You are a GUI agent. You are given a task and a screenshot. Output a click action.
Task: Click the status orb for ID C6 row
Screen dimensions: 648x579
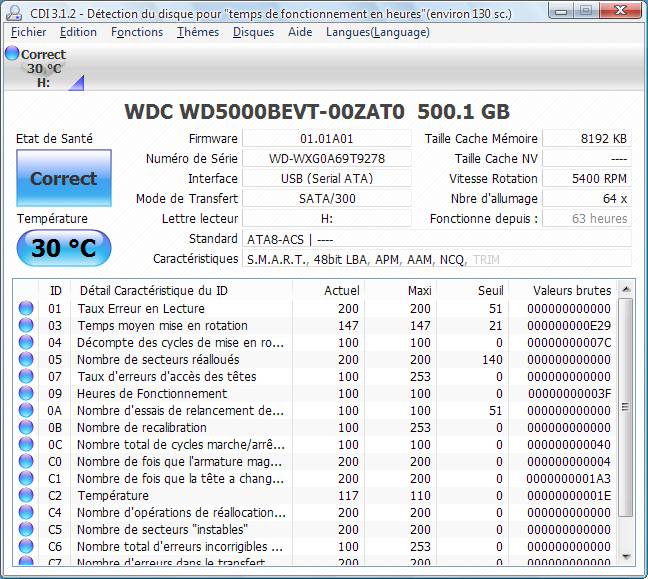26,546
